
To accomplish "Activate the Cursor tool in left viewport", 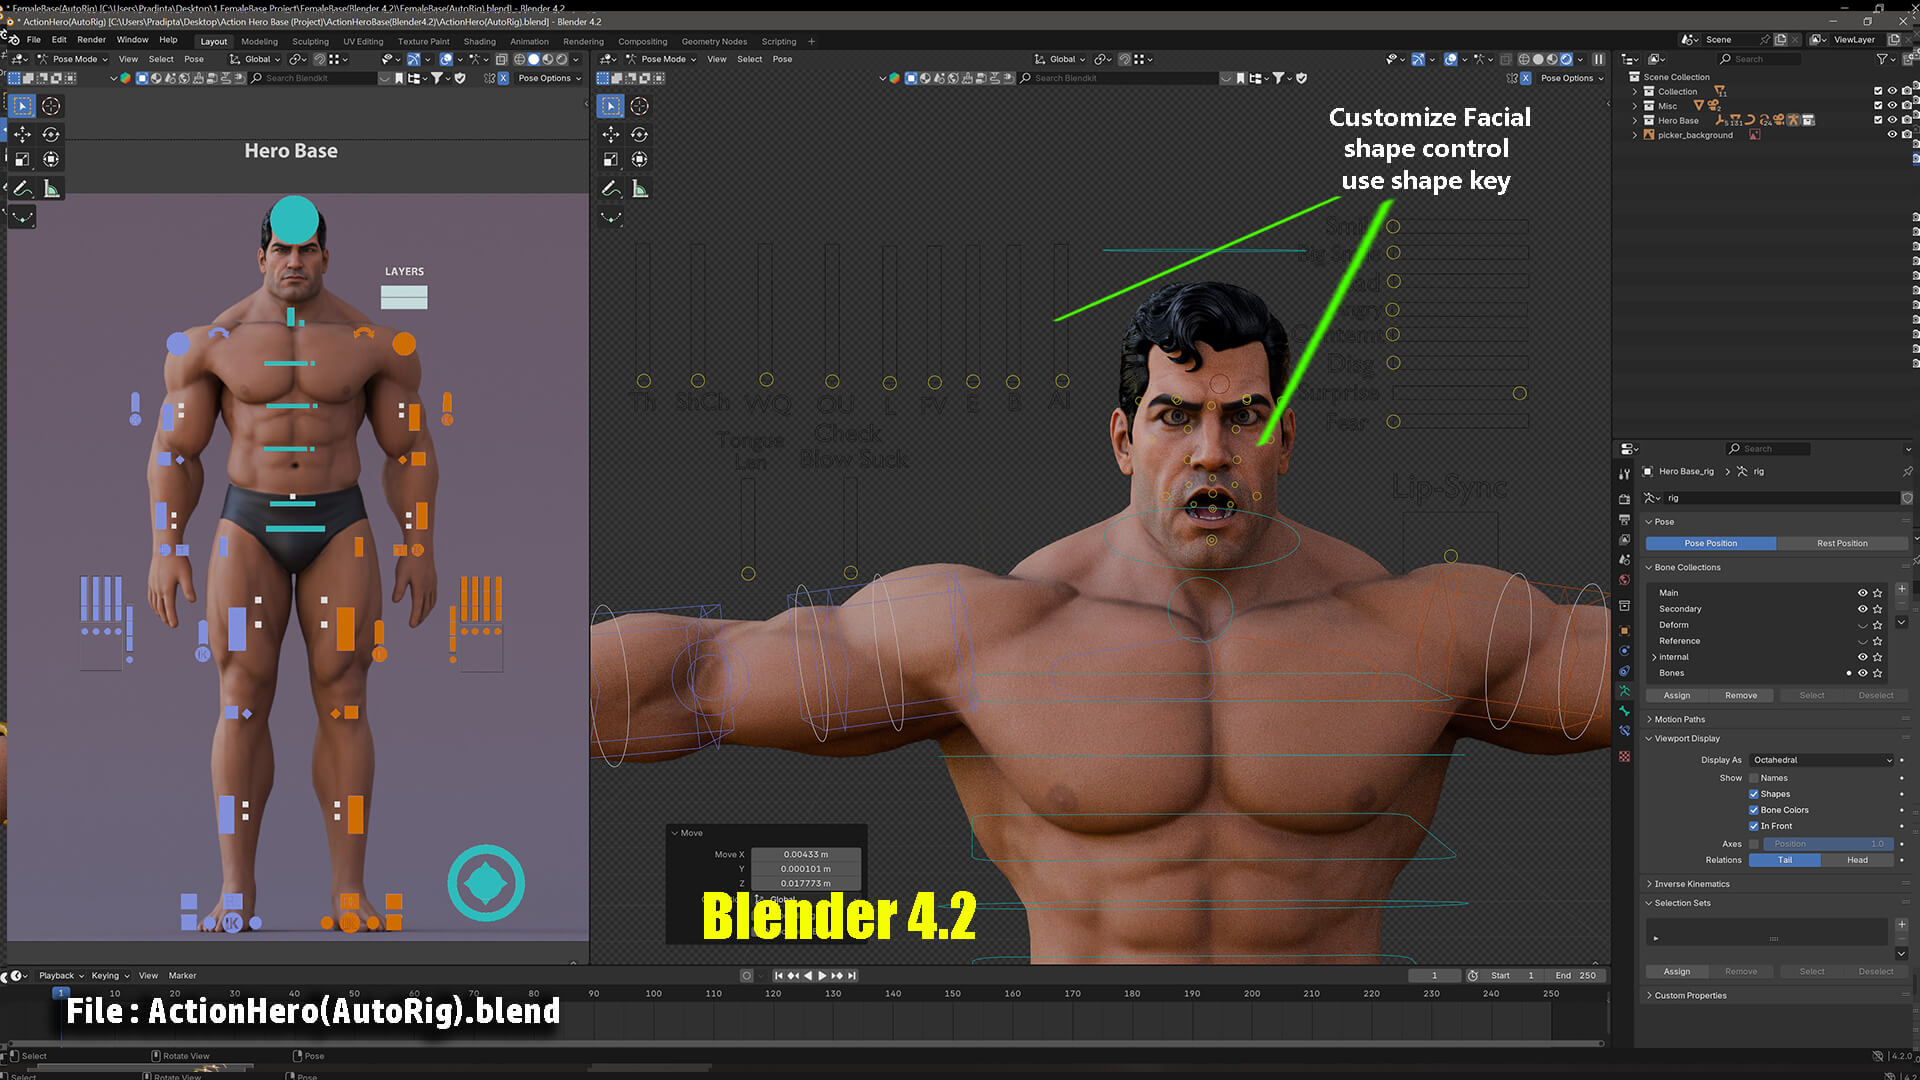I will click(51, 106).
